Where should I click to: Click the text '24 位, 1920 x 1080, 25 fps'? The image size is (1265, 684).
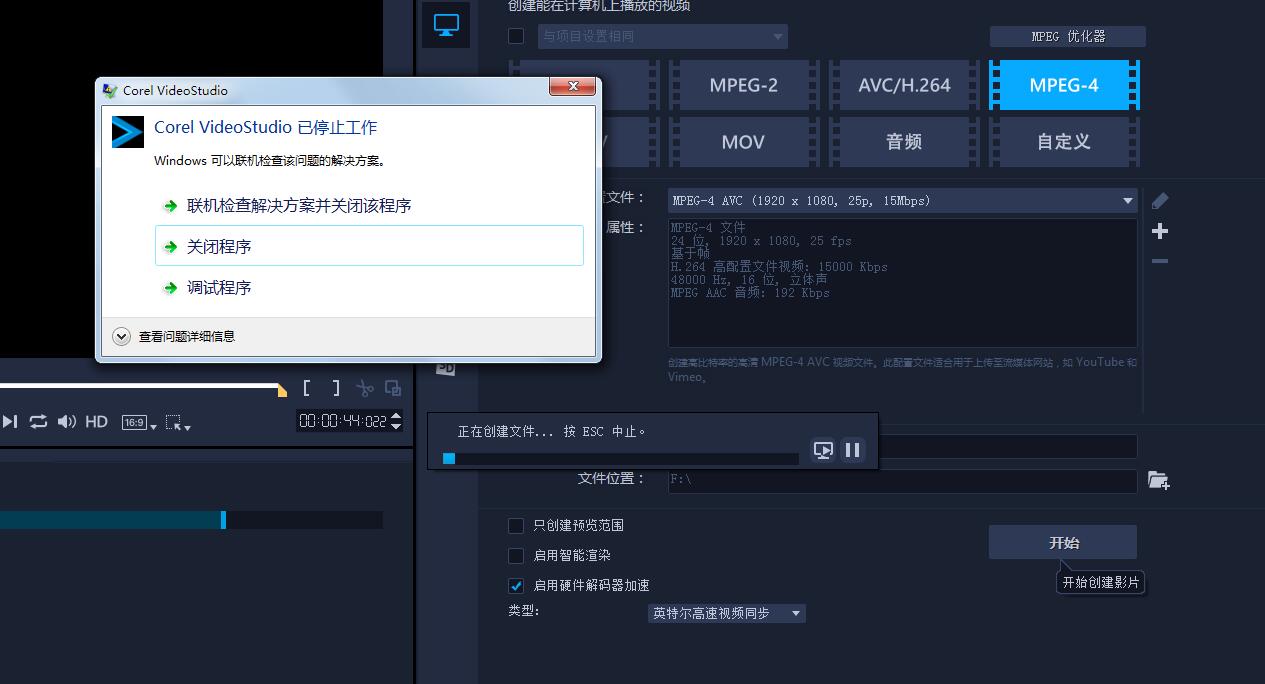(x=761, y=241)
